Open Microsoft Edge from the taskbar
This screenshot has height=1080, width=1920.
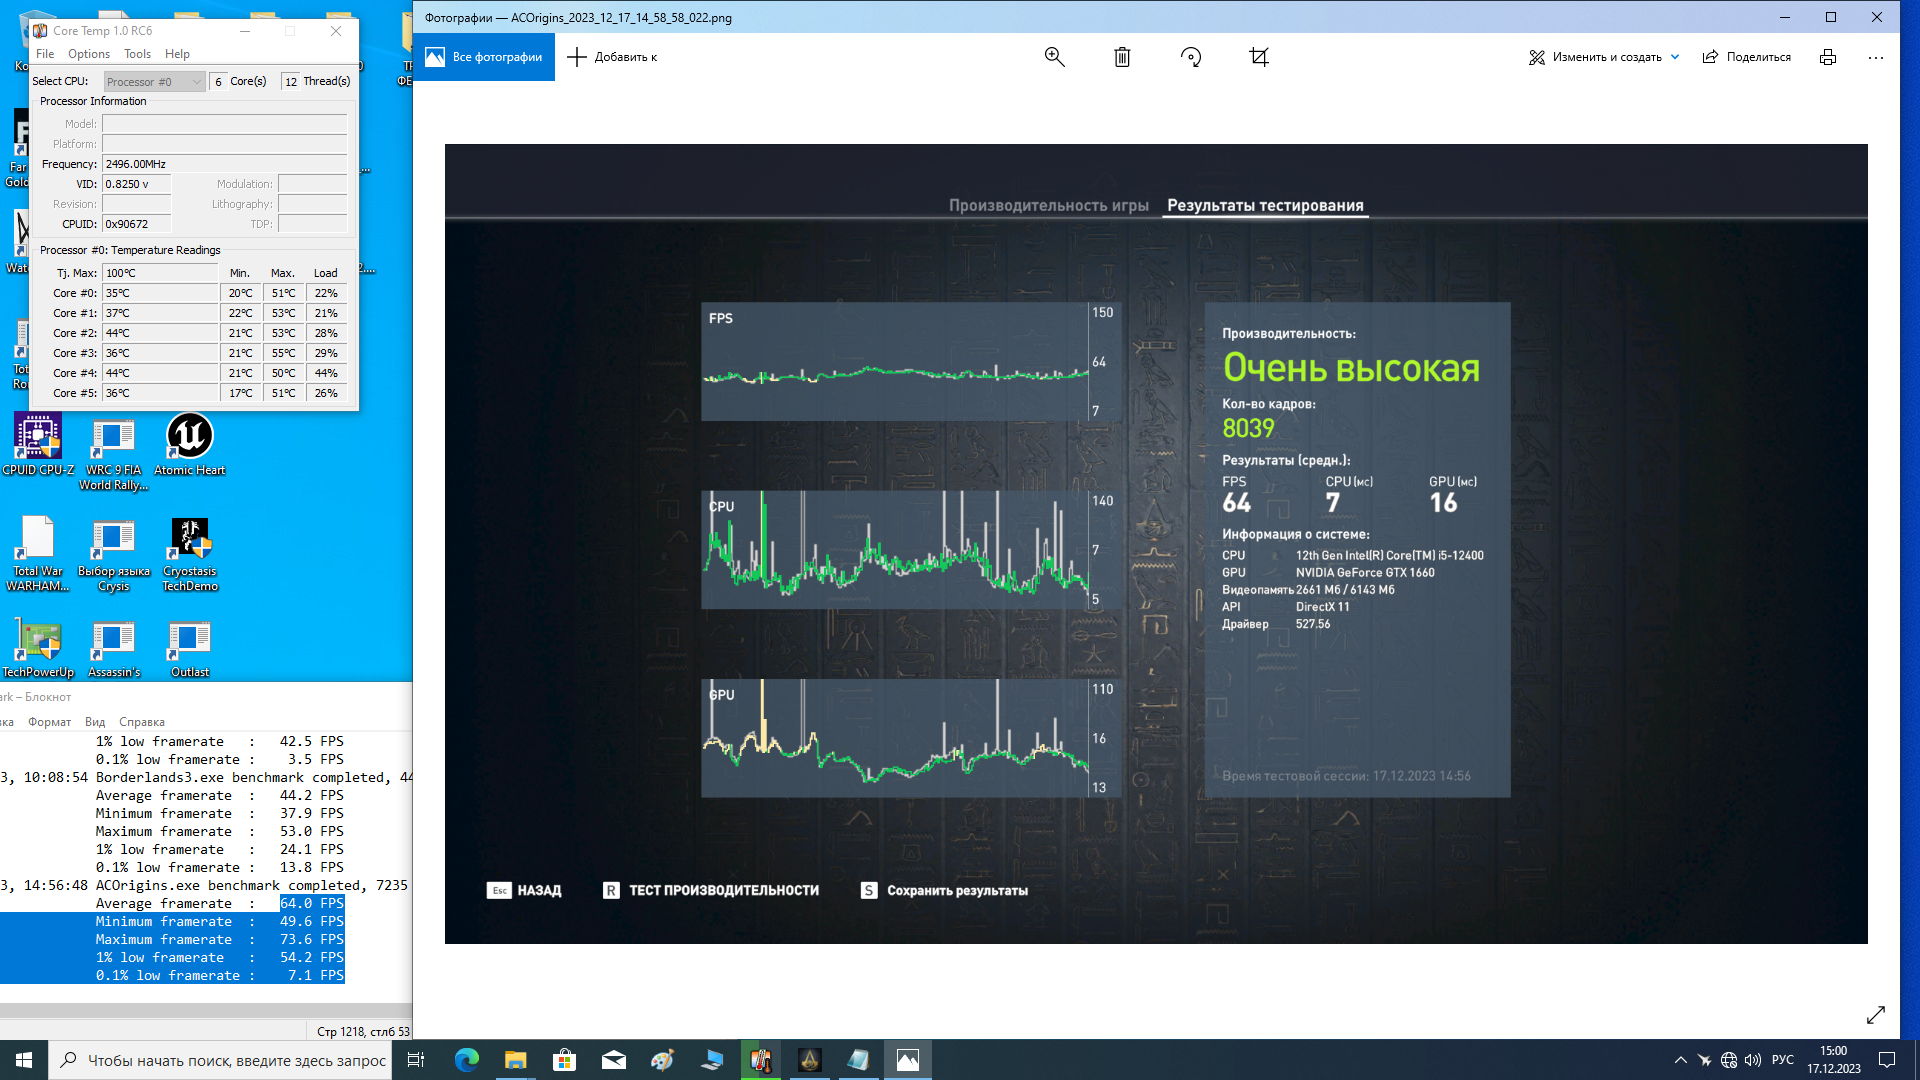(x=466, y=1060)
